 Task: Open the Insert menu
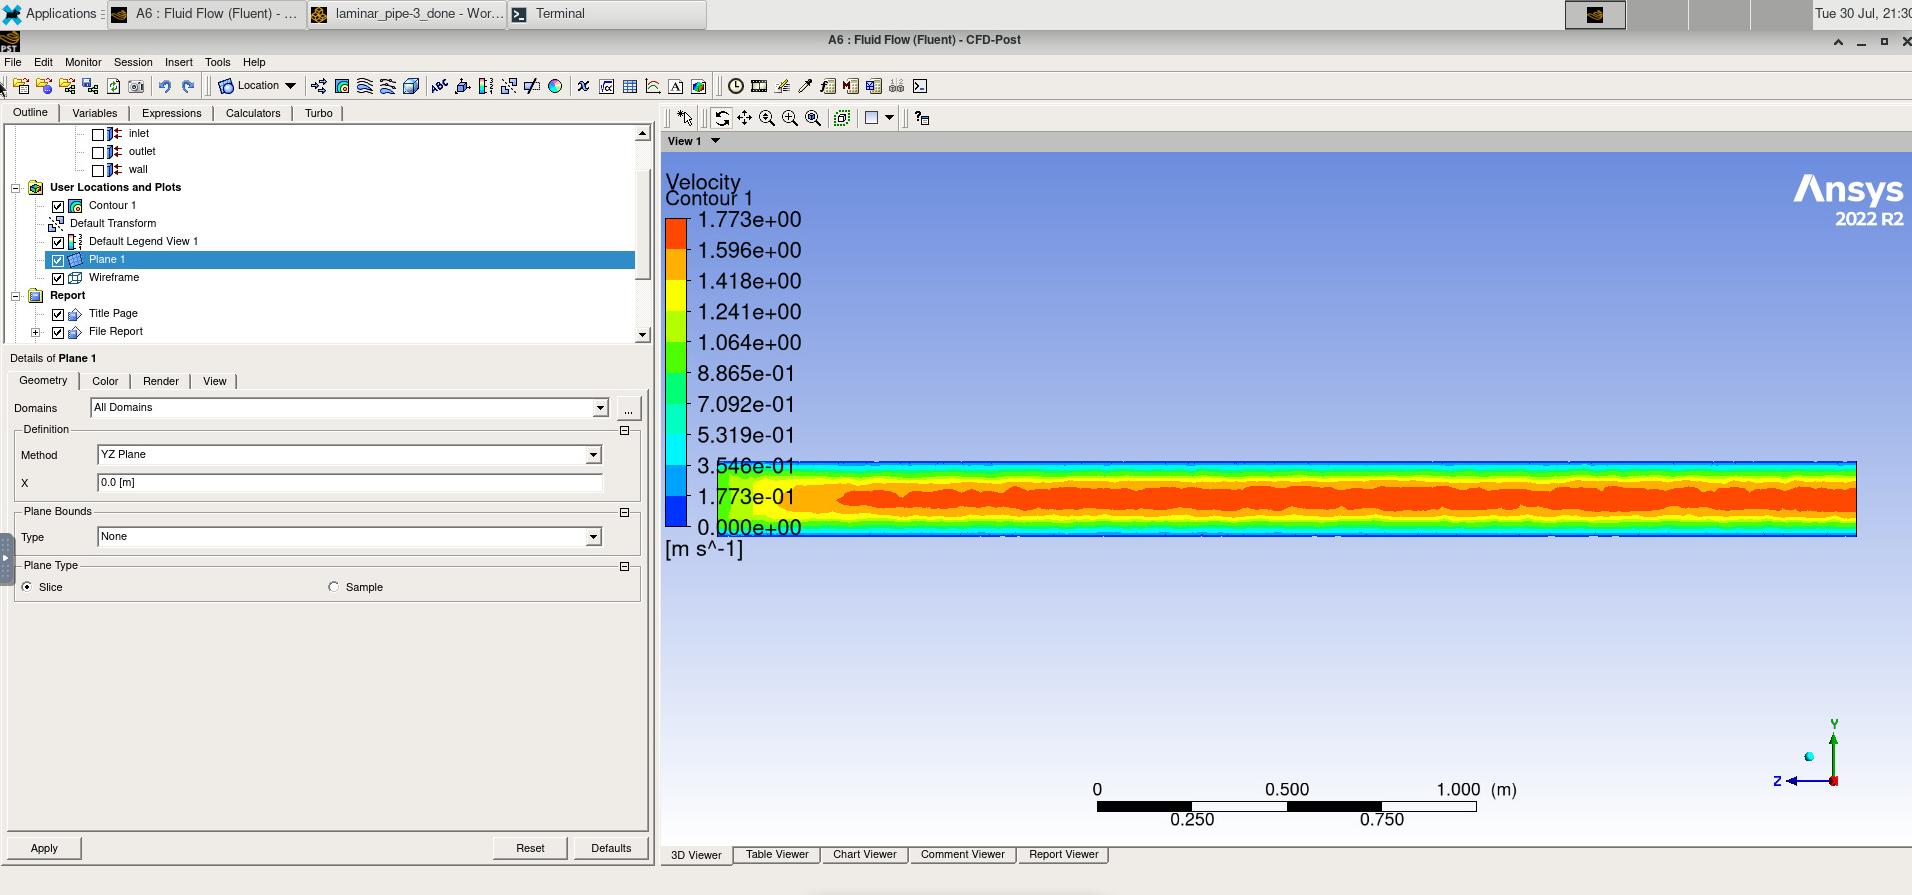tap(179, 62)
